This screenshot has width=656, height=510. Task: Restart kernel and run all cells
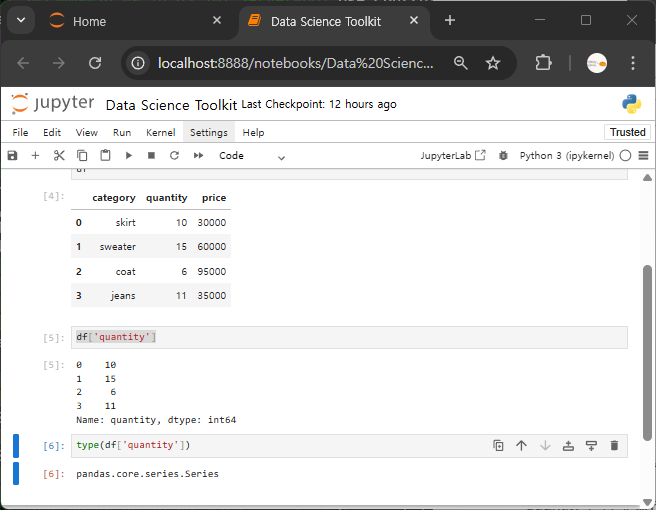198,156
